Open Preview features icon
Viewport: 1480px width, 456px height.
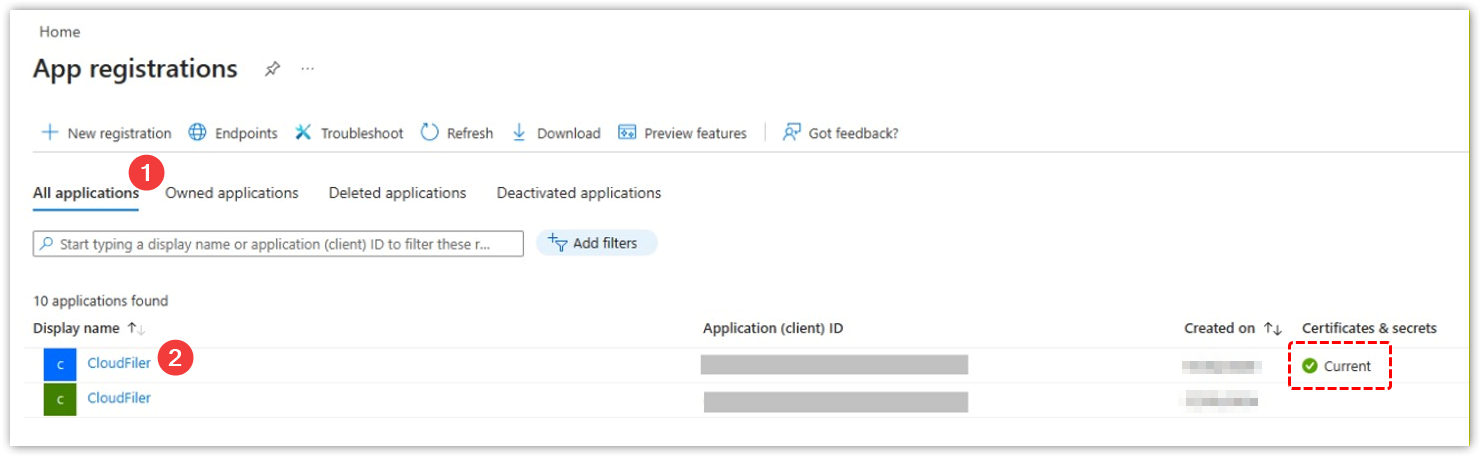pos(627,133)
